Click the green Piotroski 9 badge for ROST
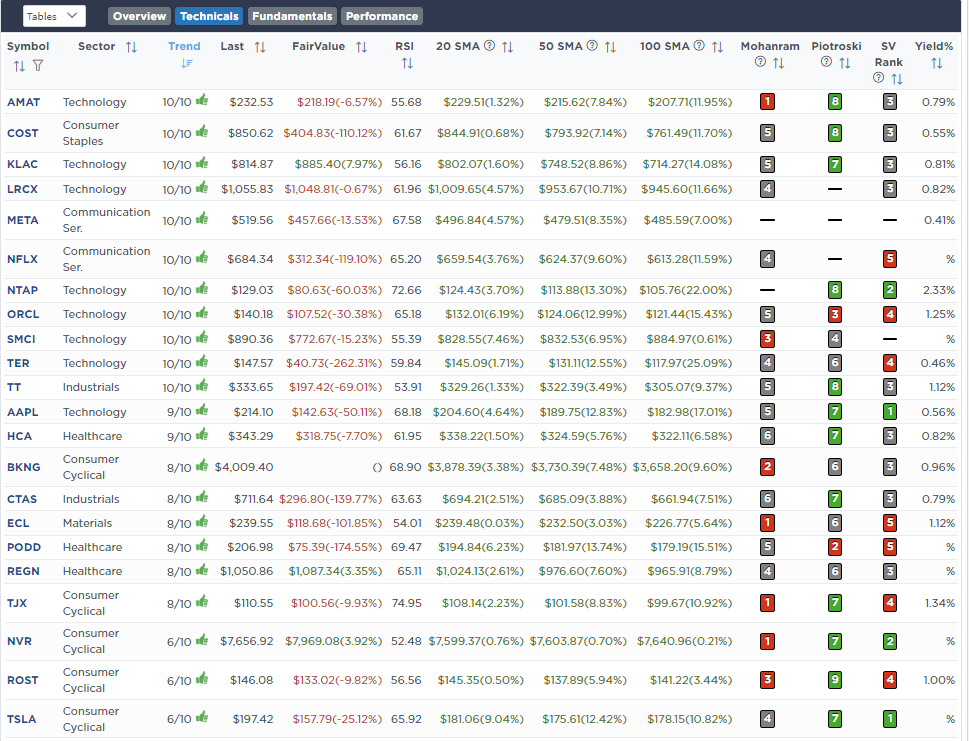The width and height of the screenshot is (969, 741). coord(834,680)
